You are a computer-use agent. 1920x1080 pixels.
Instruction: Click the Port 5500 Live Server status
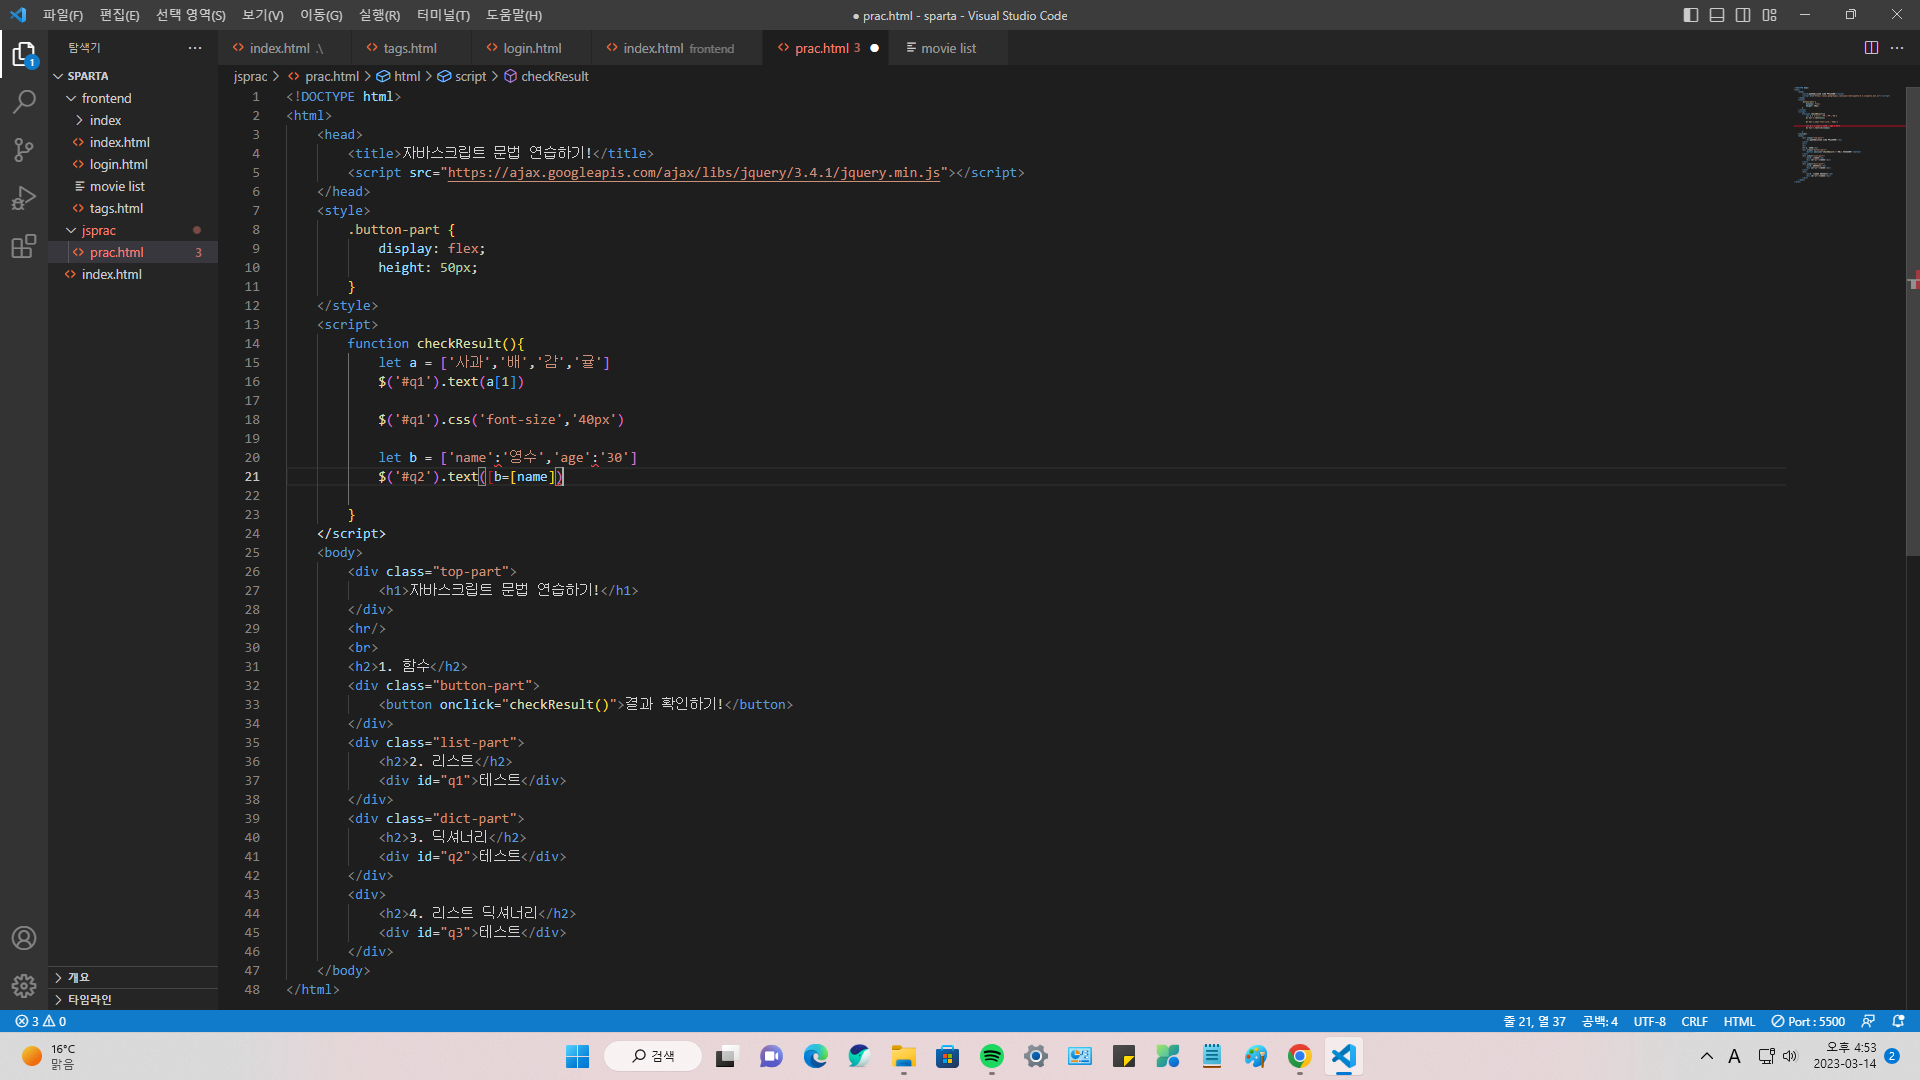pyautogui.click(x=1808, y=1021)
